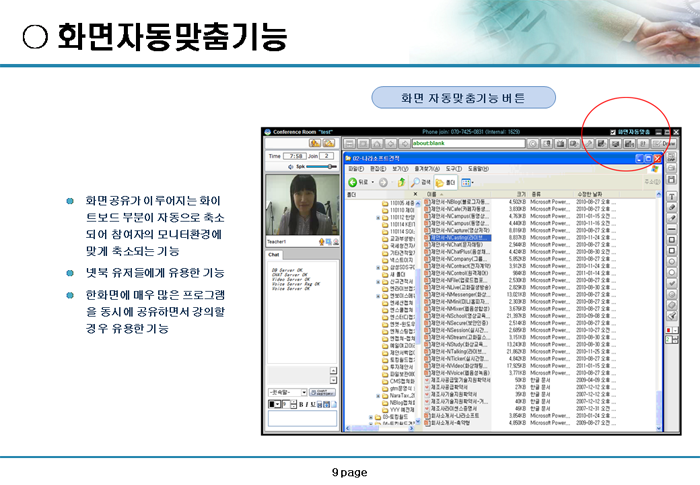The image size is (700, 485).
Task: Click the printer icon in whiteboard toolbar
Action: click(x=671, y=168)
